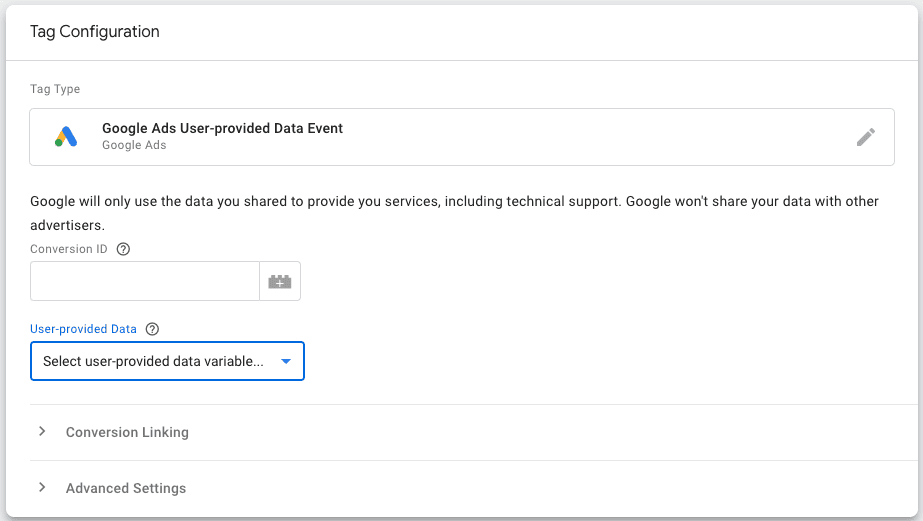The image size is (923, 521).
Task: Select the Google Ads User-provided Data Event tag type
Action: coord(462,137)
